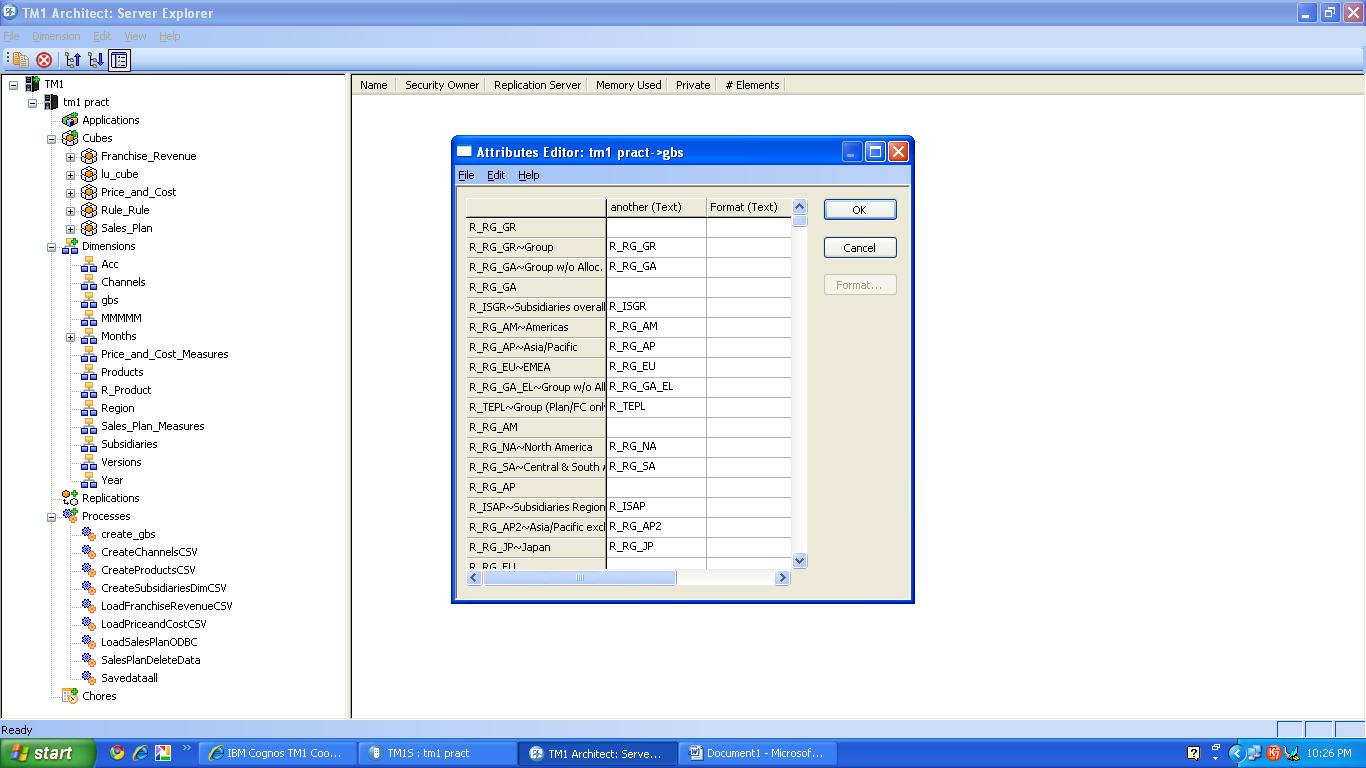Click the Processes group icon
Viewport: 1366px width, 768px height.
tap(70, 516)
